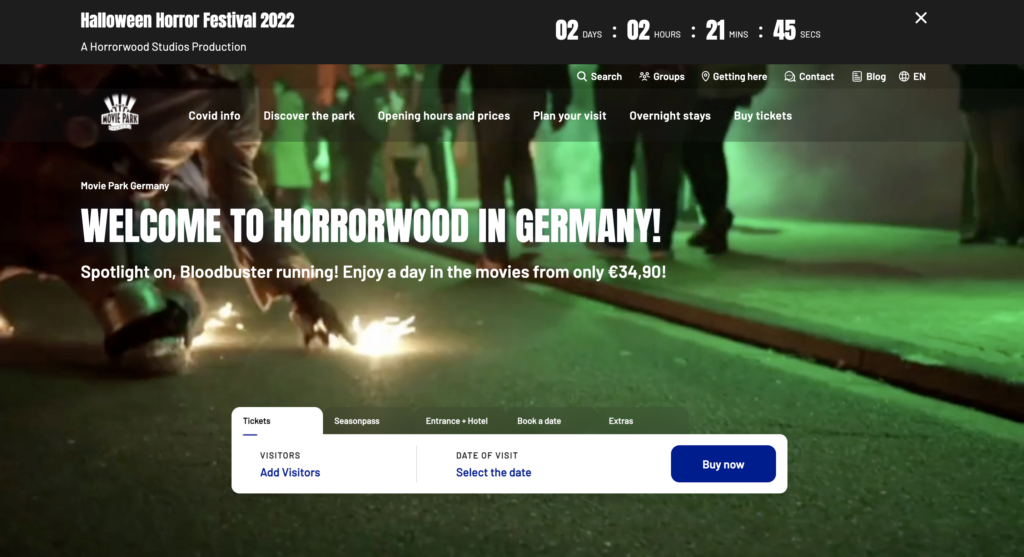The width and height of the screenshot is (1024, 557).
Task: Close the Halloween Horror Festival banner
Action: pyautogui.click(x=921, y=18)
